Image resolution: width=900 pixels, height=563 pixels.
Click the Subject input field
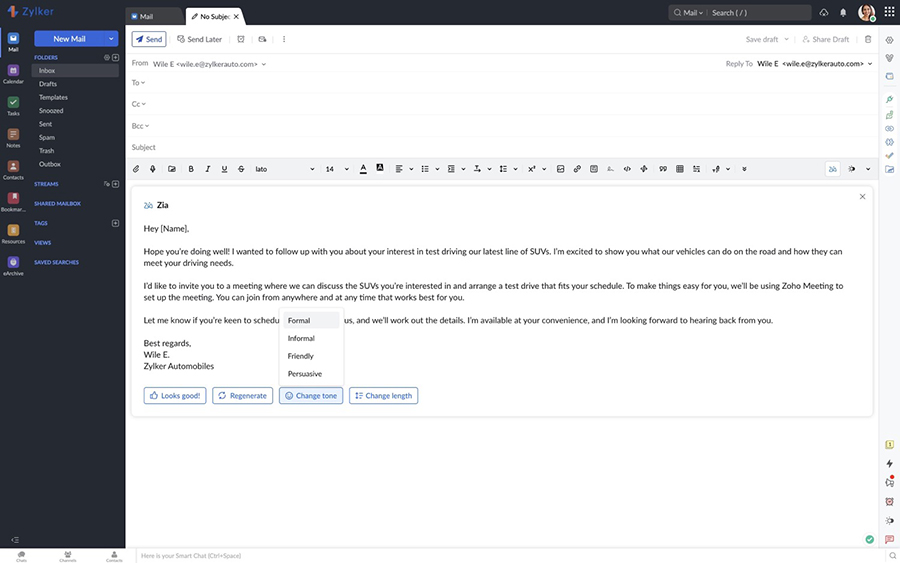pyautogui.click(x=502, y=147)
